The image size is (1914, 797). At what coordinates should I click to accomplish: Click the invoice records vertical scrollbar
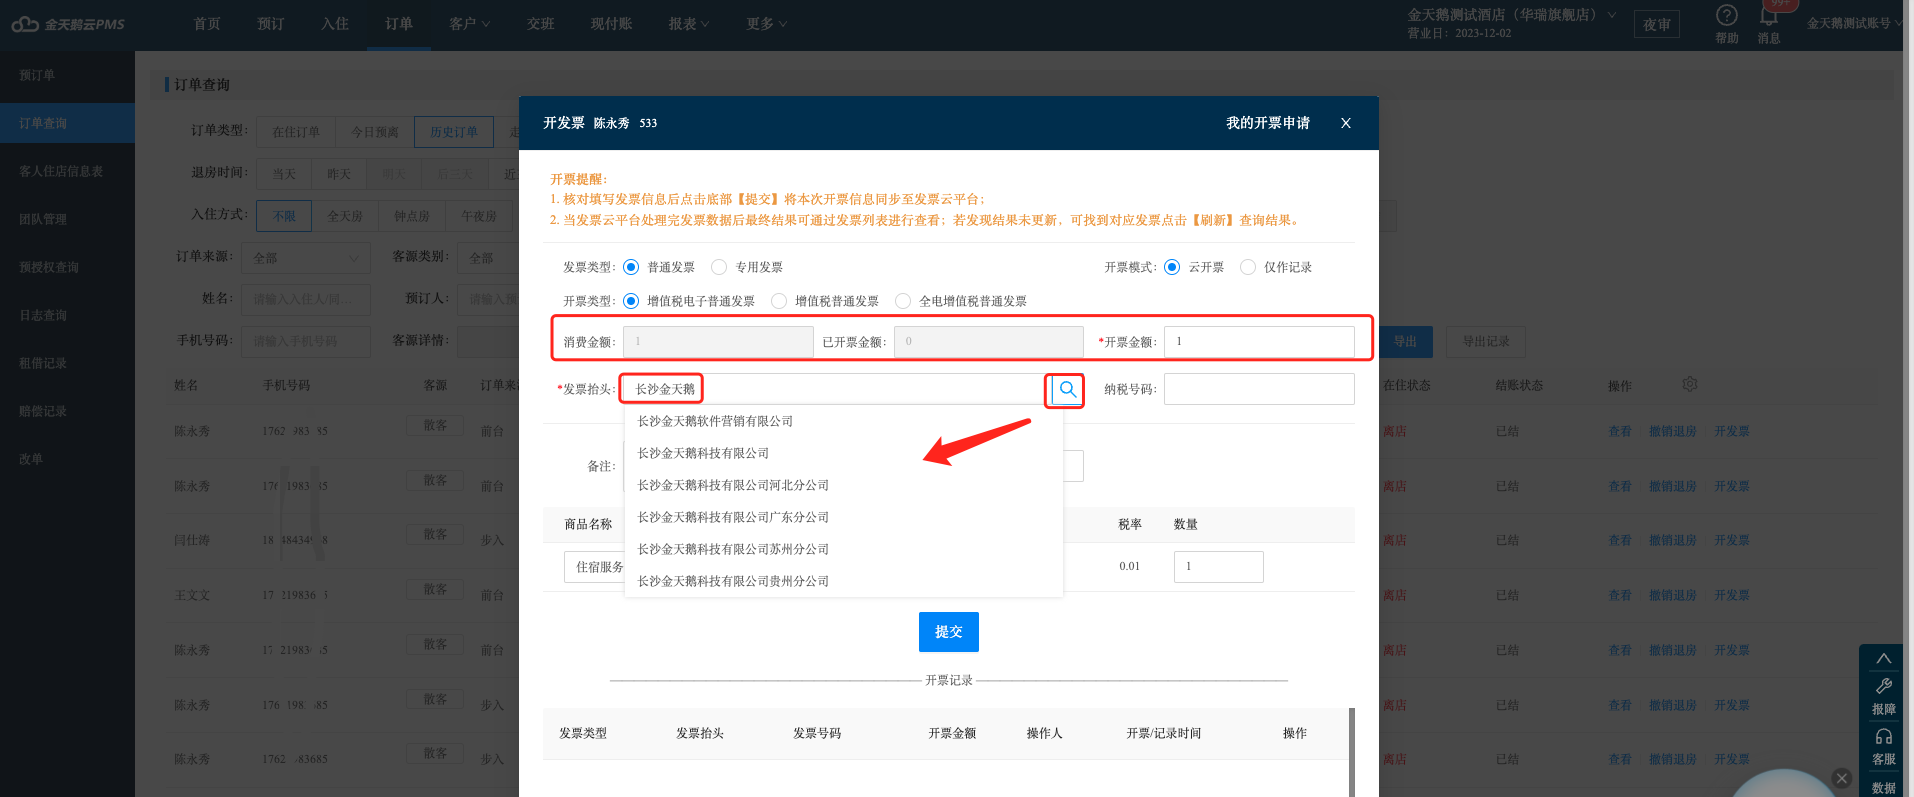1351,752
